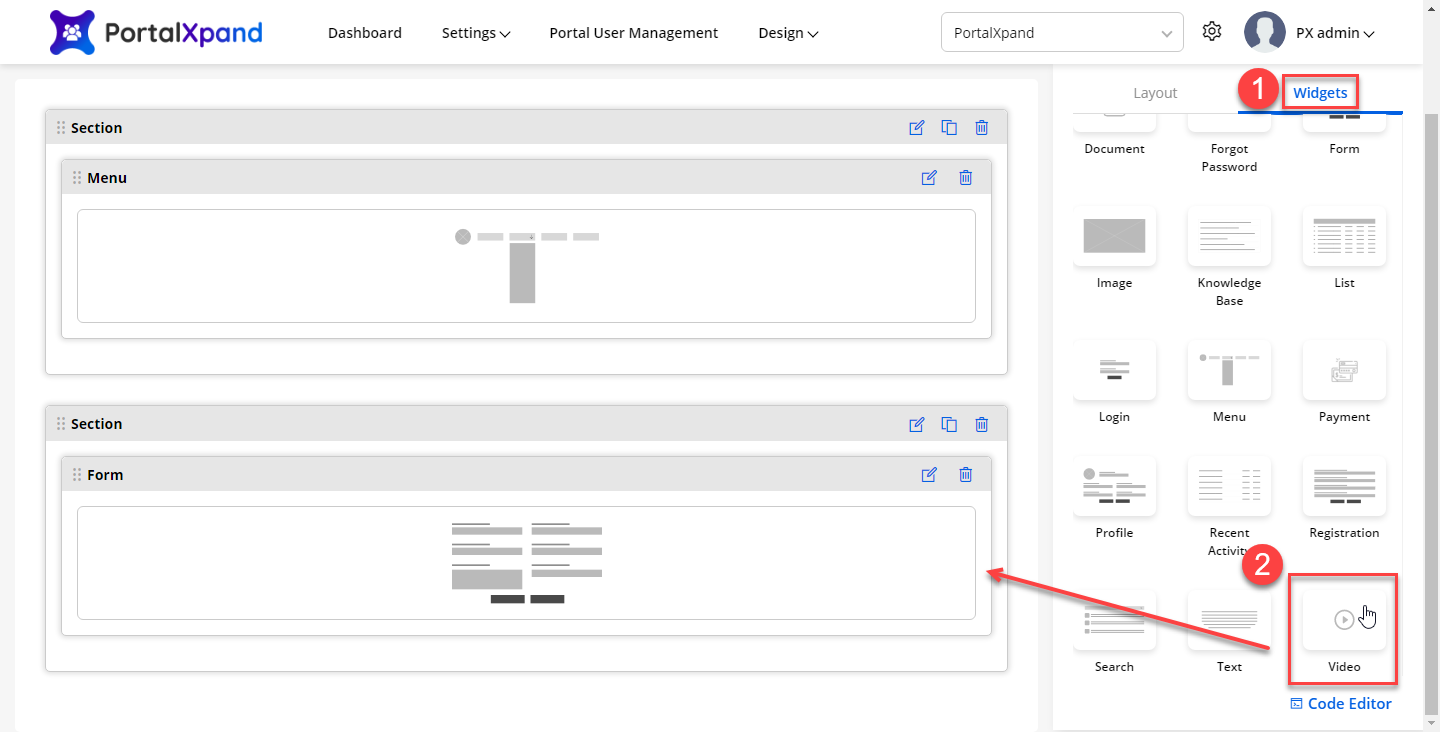Screen dimensions: 1440x732
Task: Open the PortalXpand portal selector dropdown
Action: (1062, 33)
